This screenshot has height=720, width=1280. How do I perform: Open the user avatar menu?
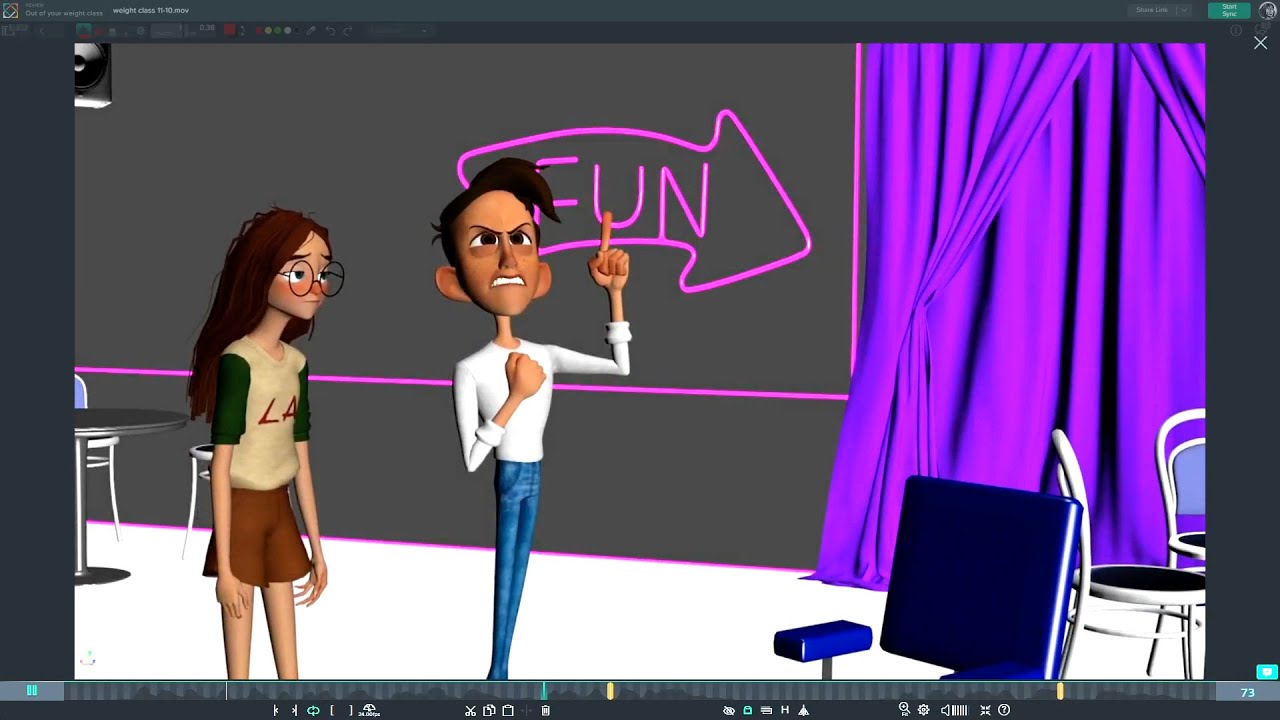tap(1267, 10)
